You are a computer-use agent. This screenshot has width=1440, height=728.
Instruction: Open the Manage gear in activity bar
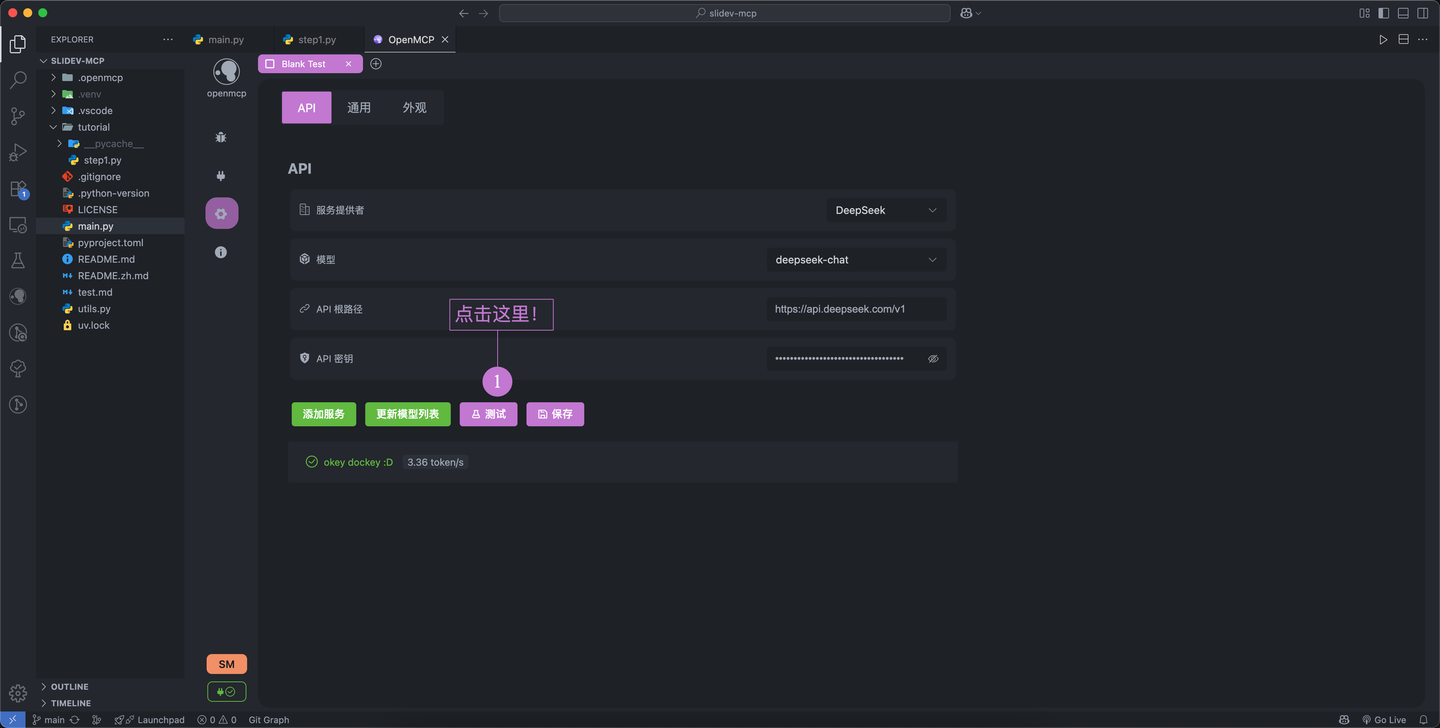(17, 693)
